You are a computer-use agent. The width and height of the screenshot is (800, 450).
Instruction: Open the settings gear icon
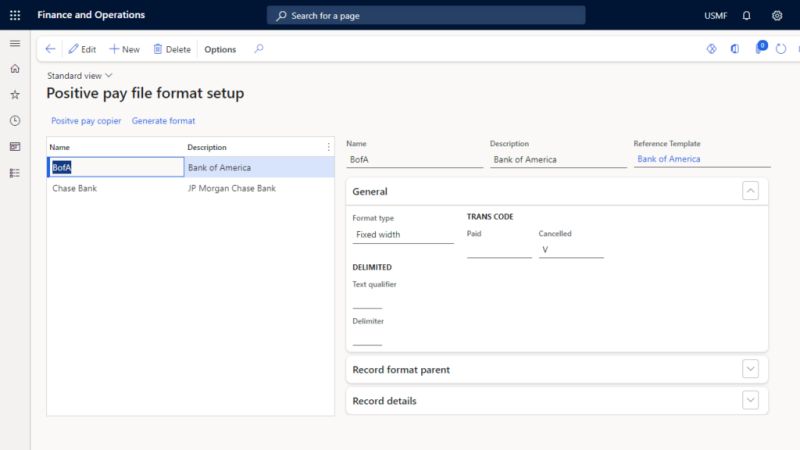pyautogui.click(x=777, y=15)
